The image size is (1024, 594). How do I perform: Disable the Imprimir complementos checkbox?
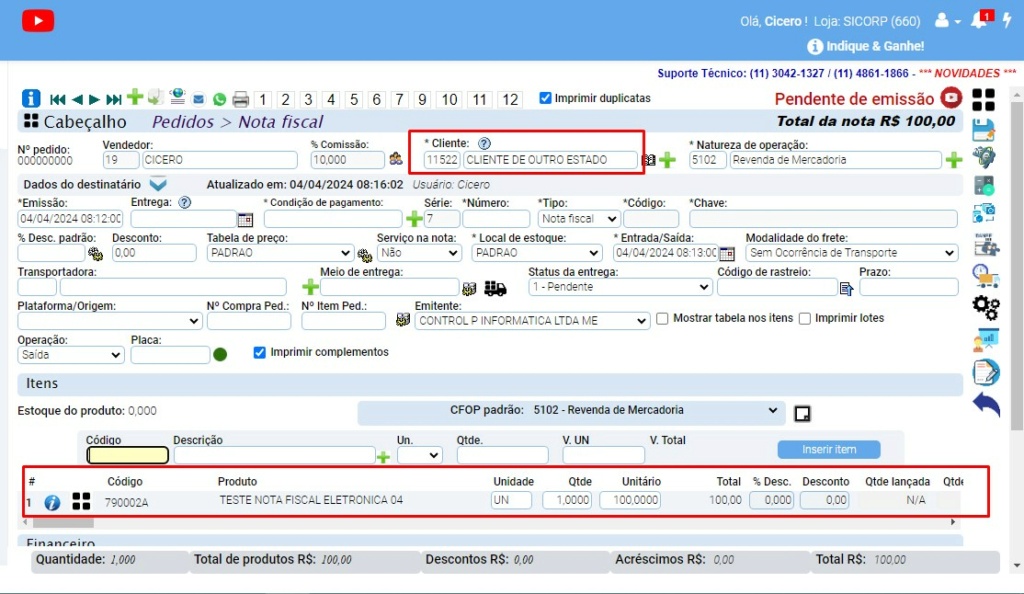click(260, 352)
